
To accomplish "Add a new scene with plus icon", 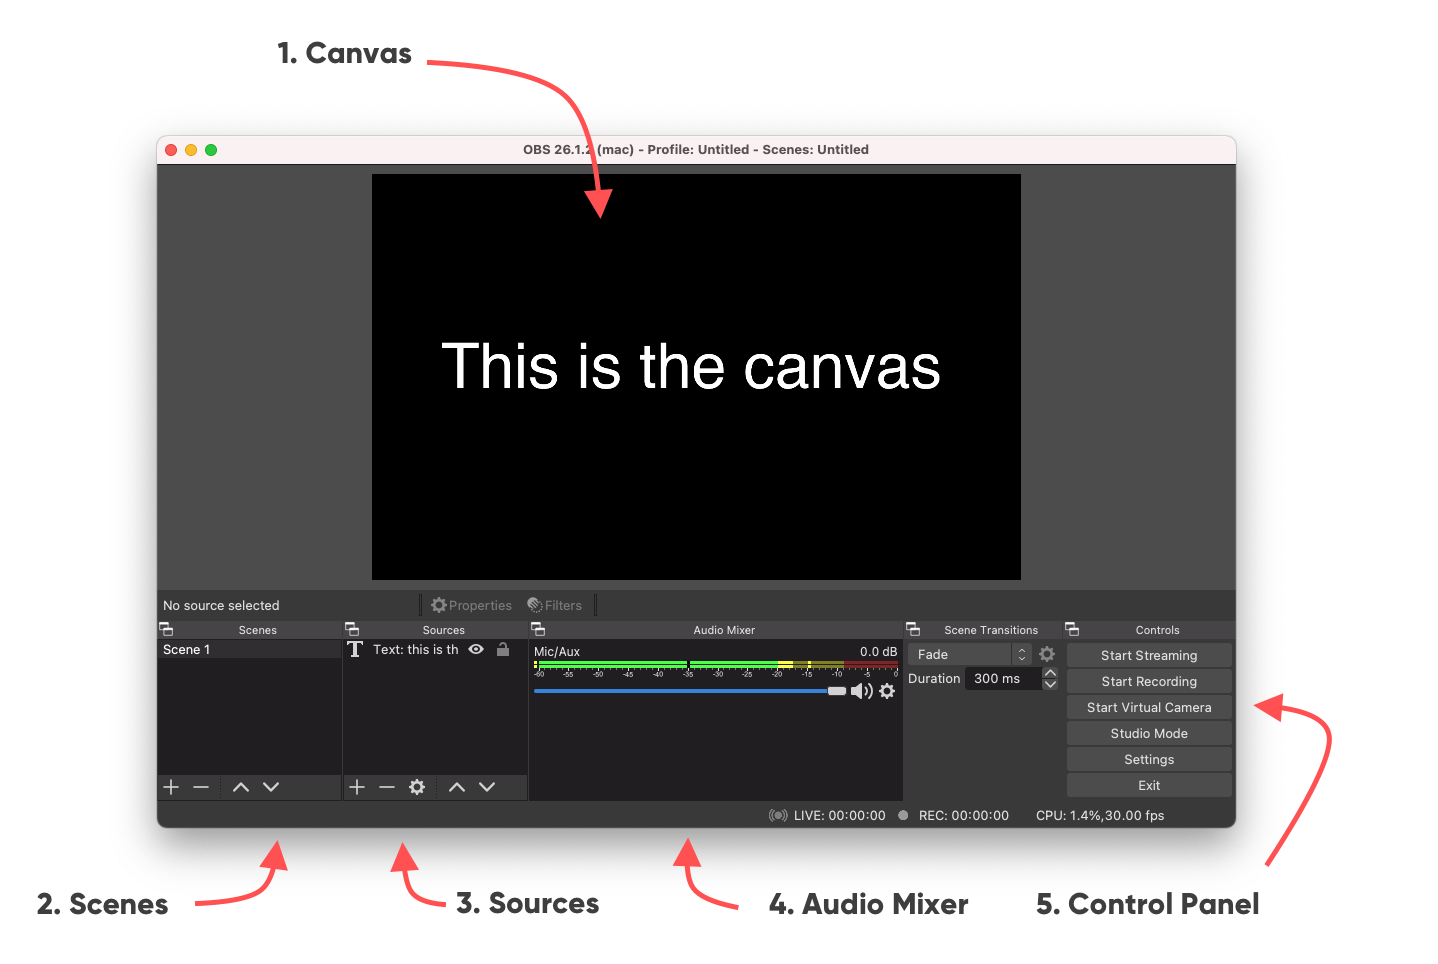I will coord(171,787).
